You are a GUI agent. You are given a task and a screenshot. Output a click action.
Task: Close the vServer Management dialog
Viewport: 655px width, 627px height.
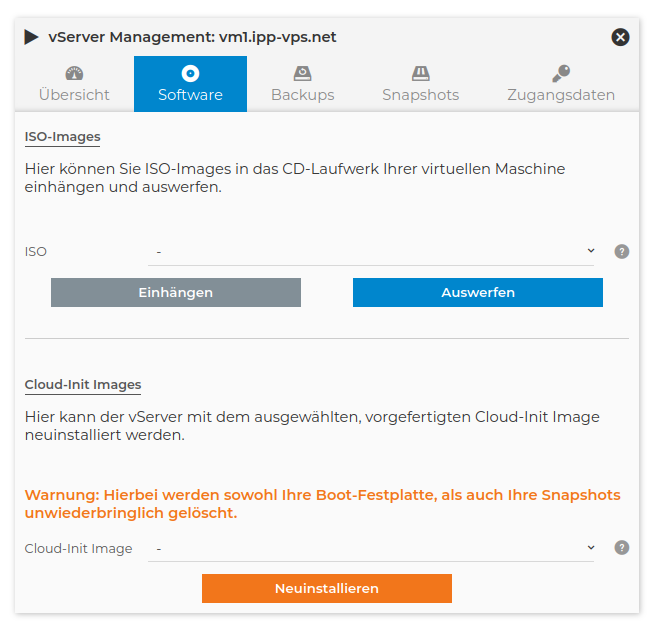click(x=620, y=38)
